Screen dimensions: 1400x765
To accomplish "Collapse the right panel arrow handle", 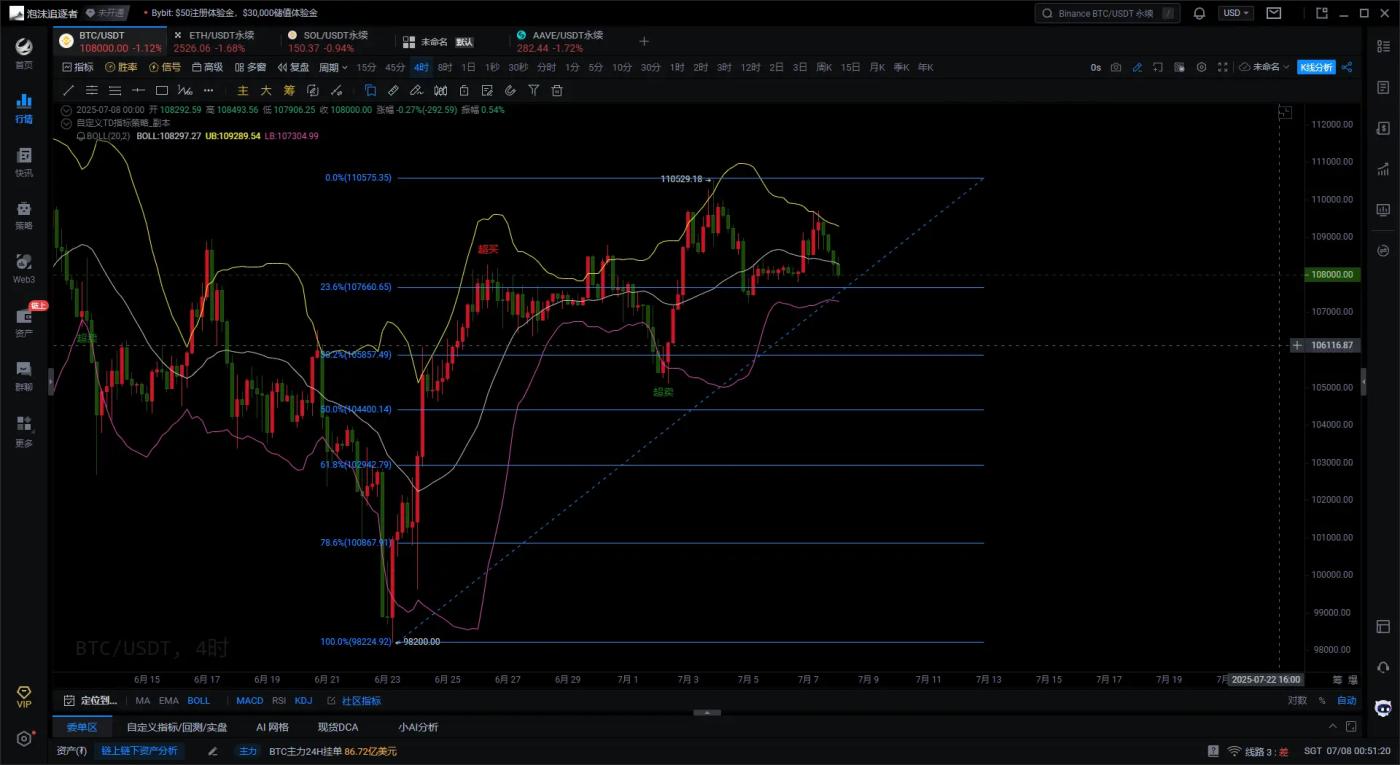I will click(1362, 381).
